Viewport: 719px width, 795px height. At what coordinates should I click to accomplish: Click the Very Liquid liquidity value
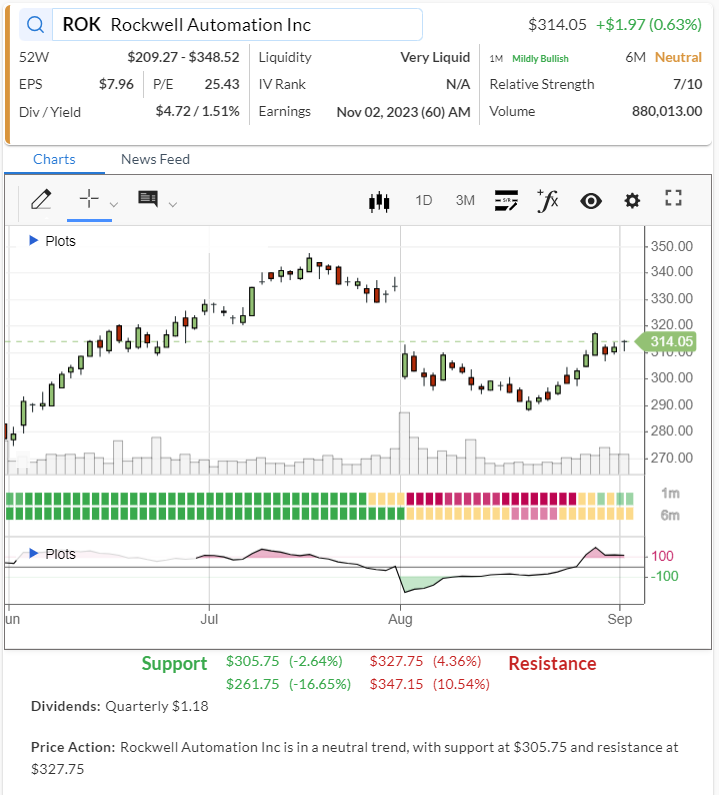[x=435, y=57]
